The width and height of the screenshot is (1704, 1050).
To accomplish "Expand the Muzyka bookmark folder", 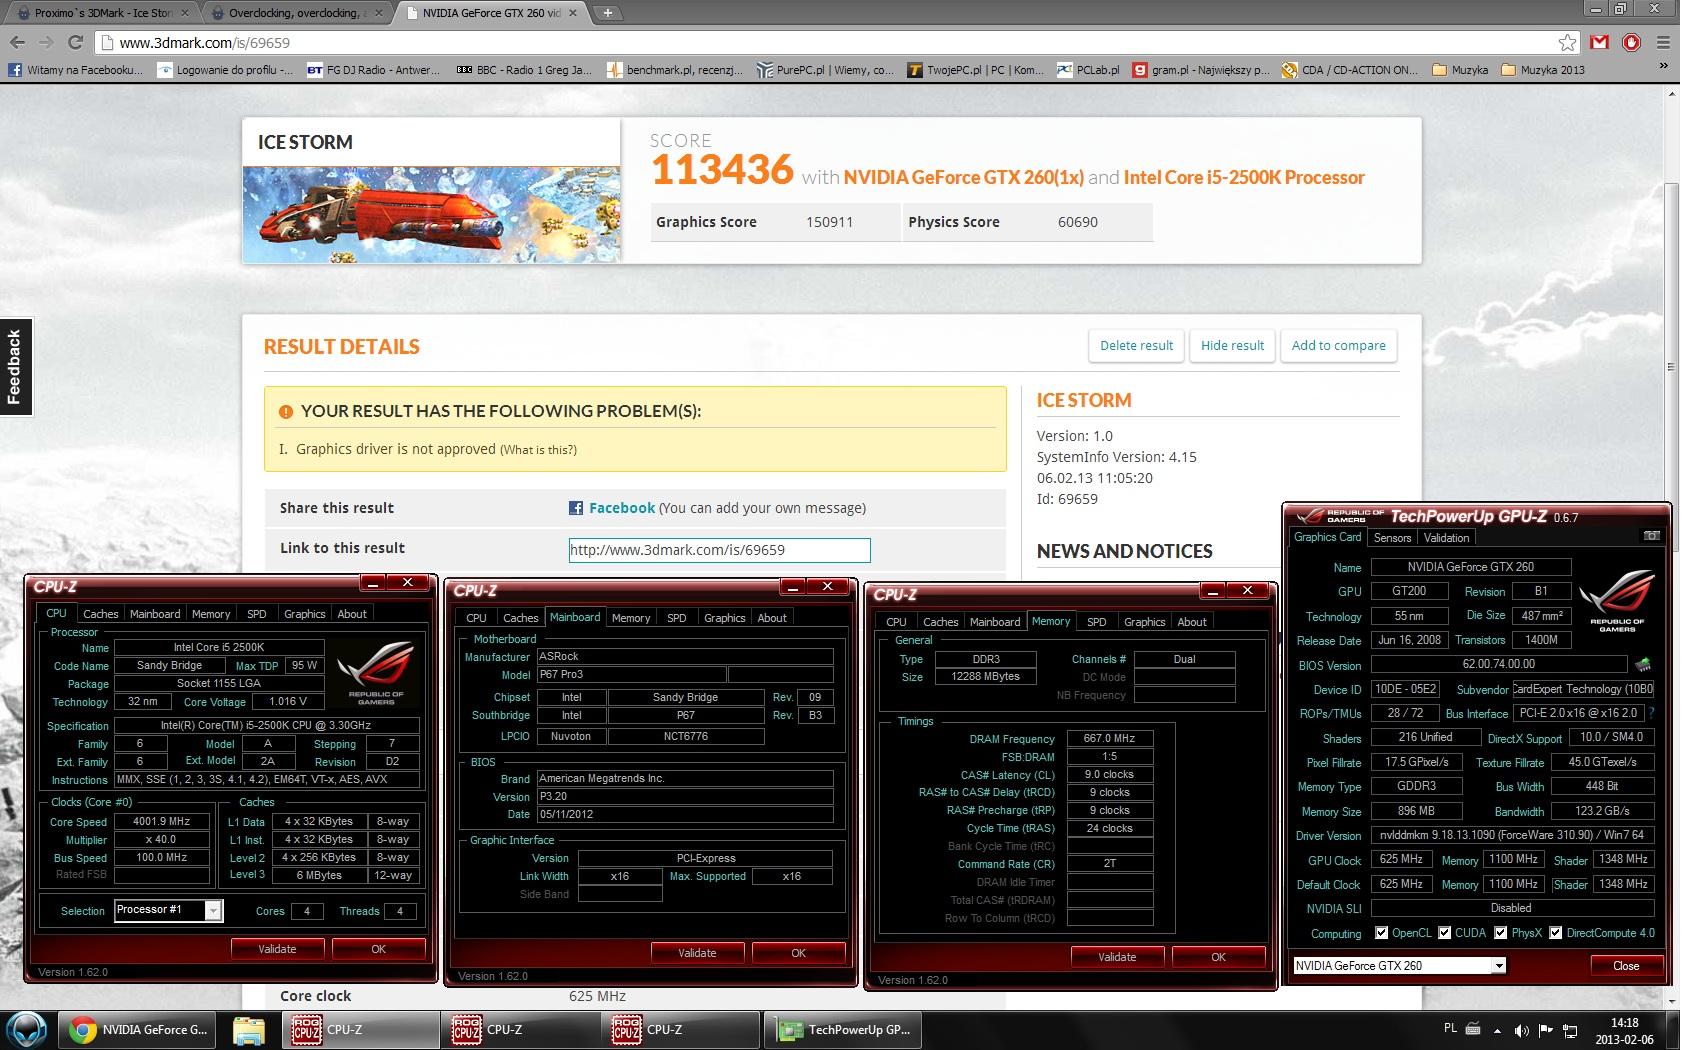I will tap(1460, 70).
